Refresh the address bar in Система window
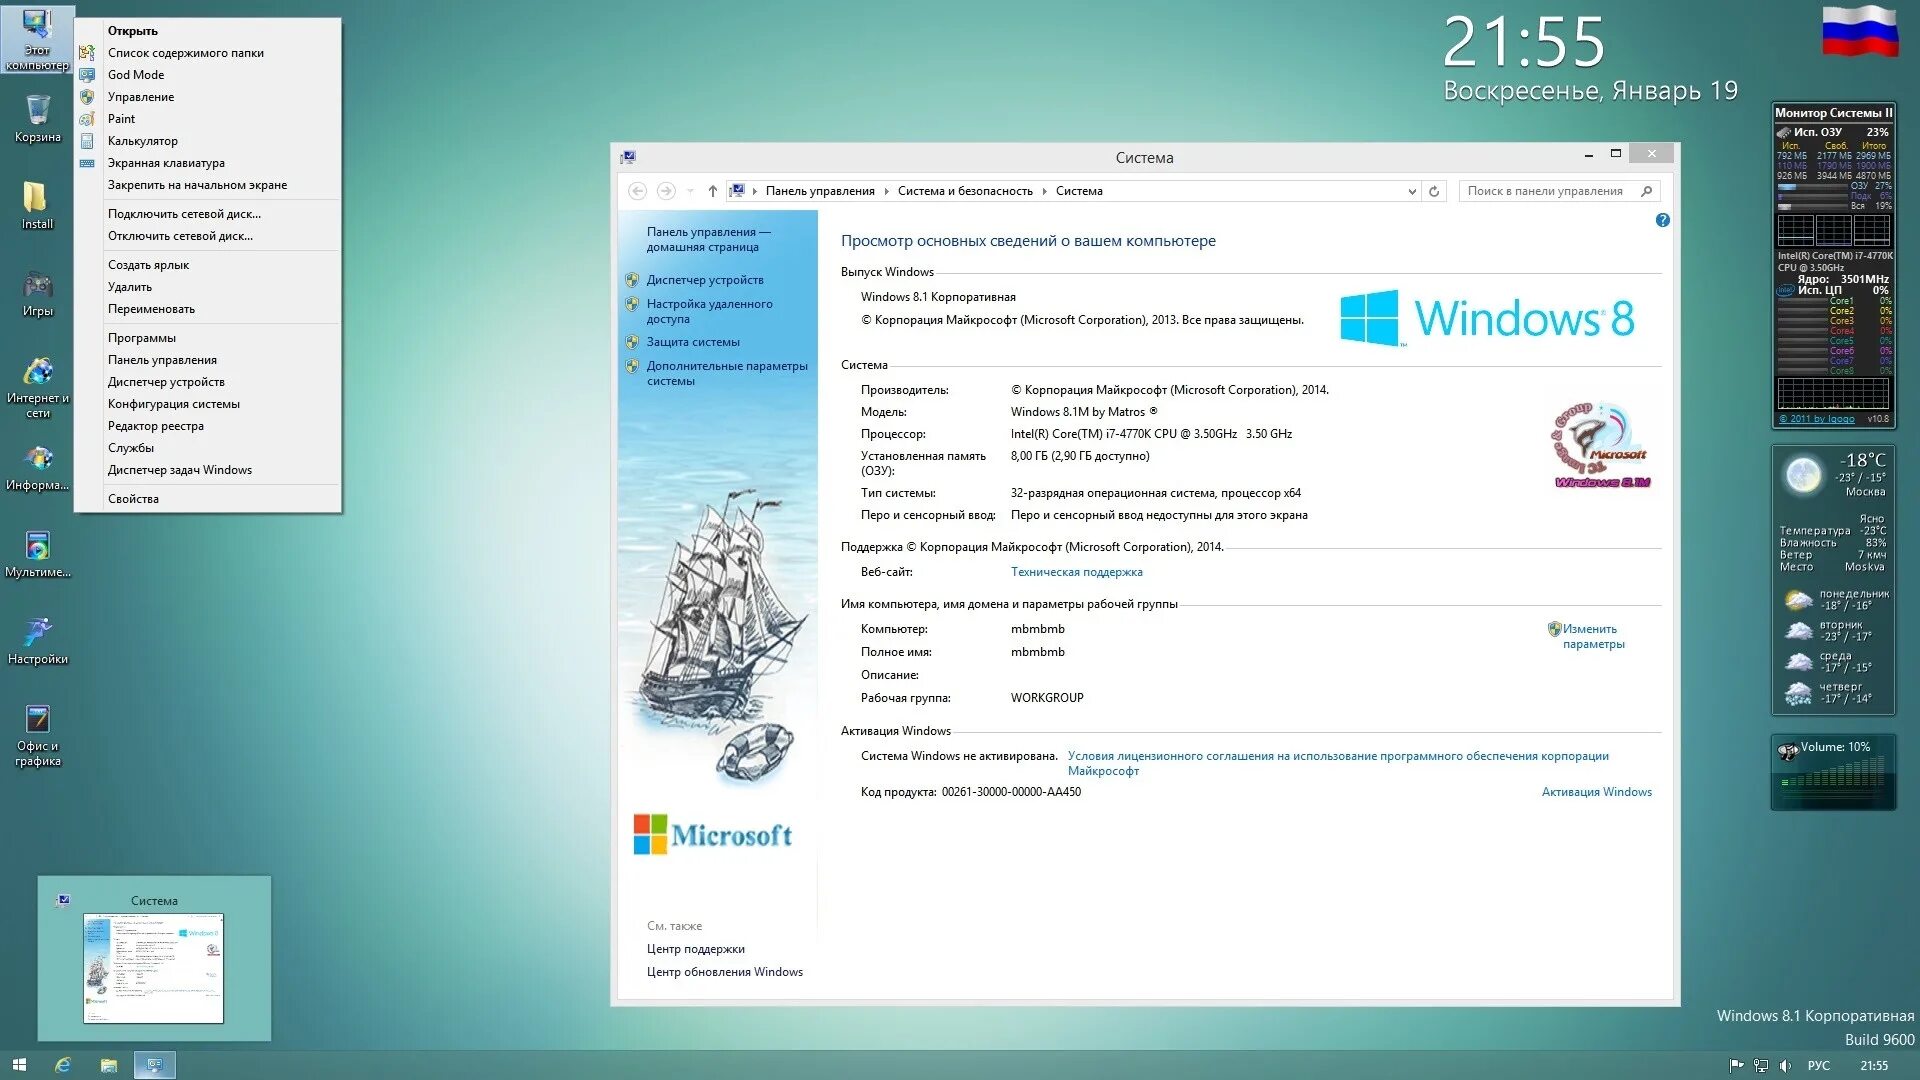 (1434, 191)
